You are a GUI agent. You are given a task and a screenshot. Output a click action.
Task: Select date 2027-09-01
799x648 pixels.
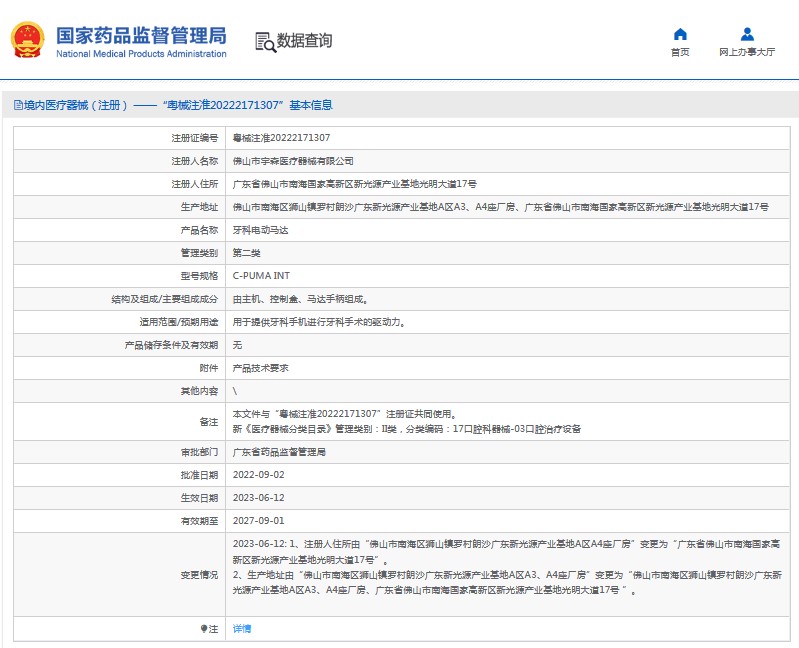(258, 521)
